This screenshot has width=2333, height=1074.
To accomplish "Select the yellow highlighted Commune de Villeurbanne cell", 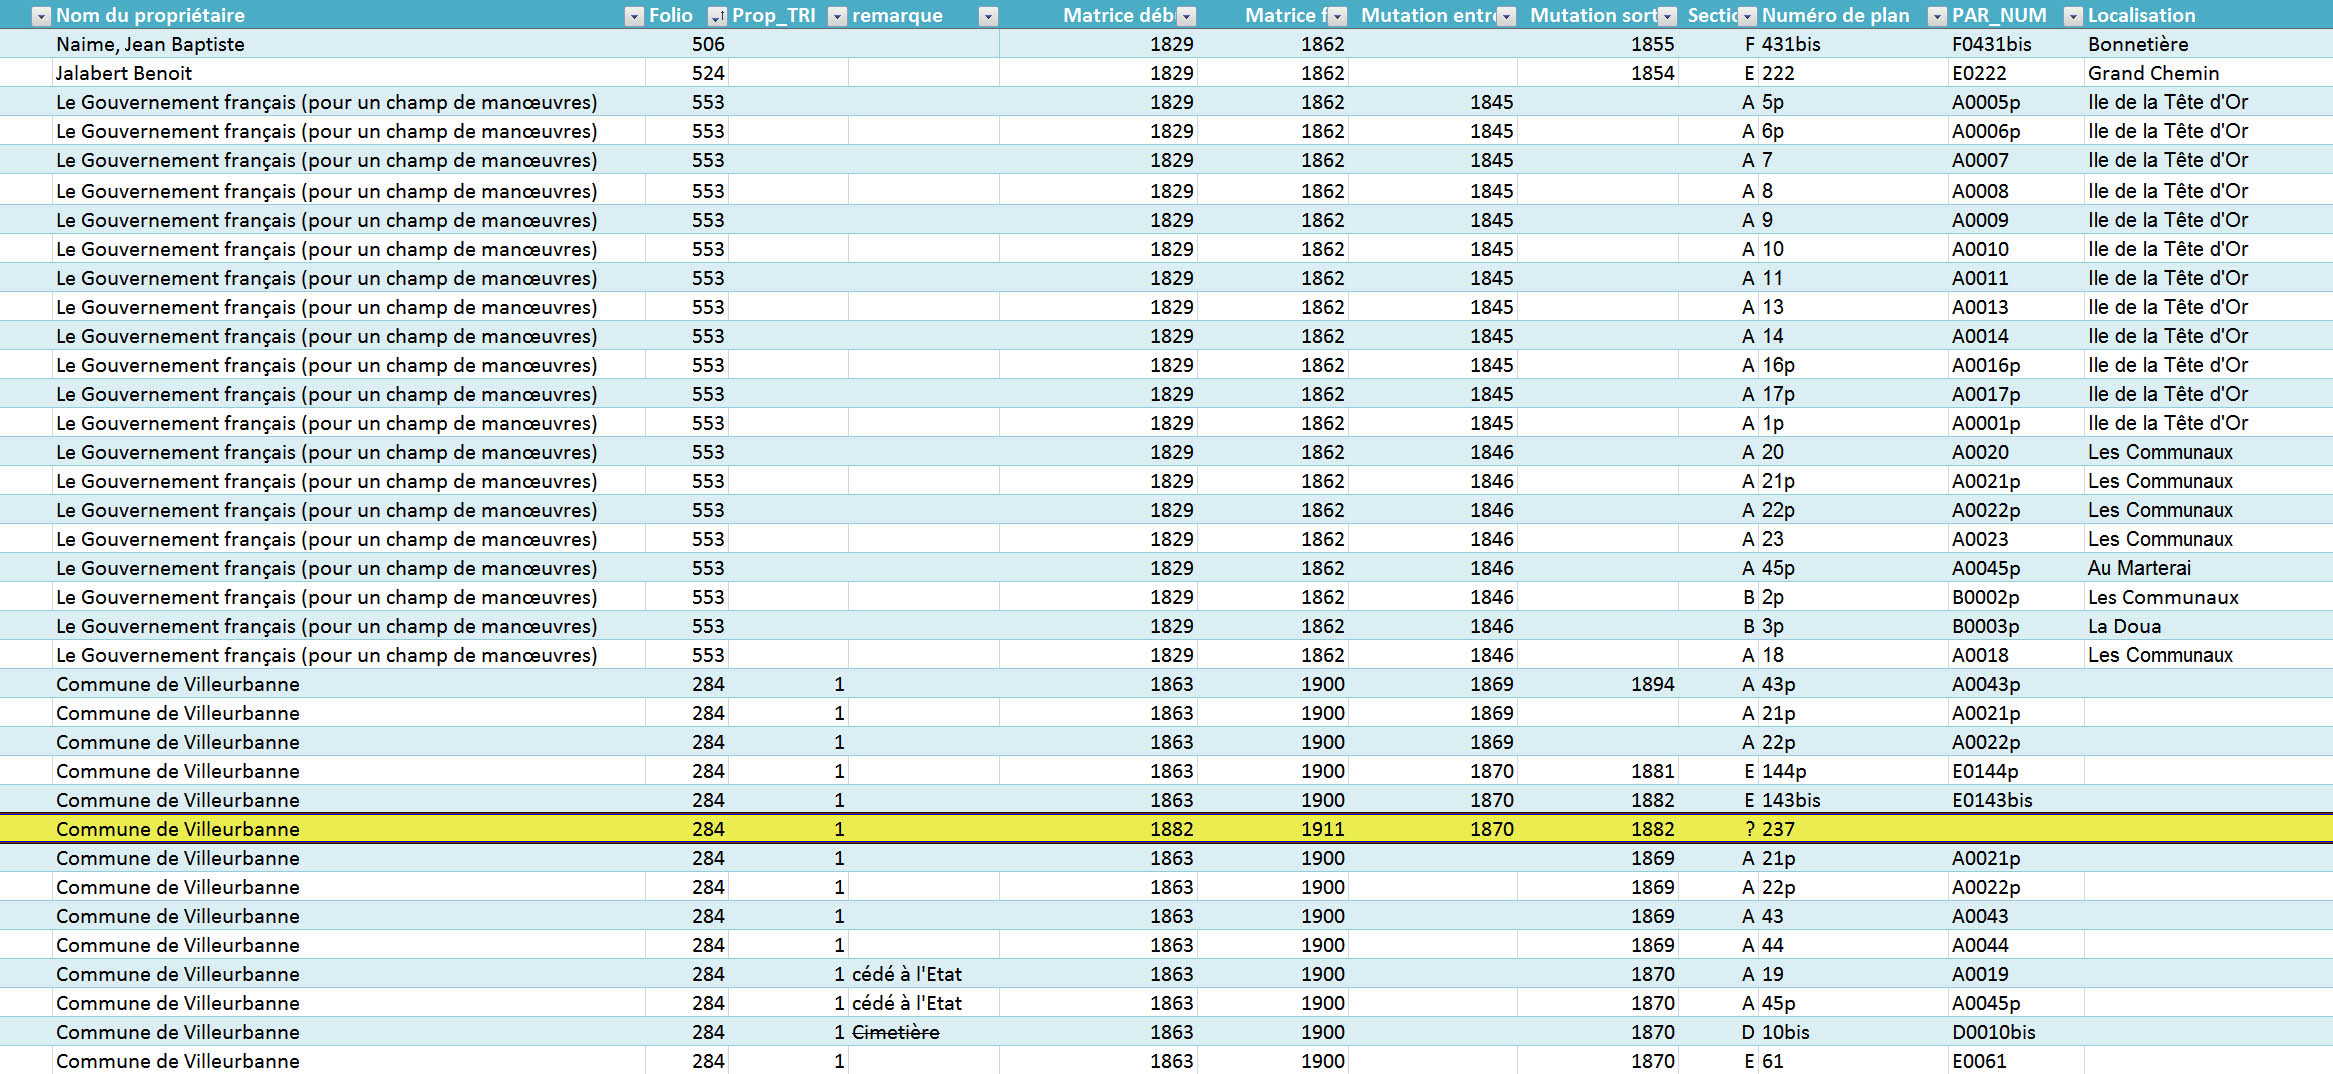I will click(x=178, y=829).
